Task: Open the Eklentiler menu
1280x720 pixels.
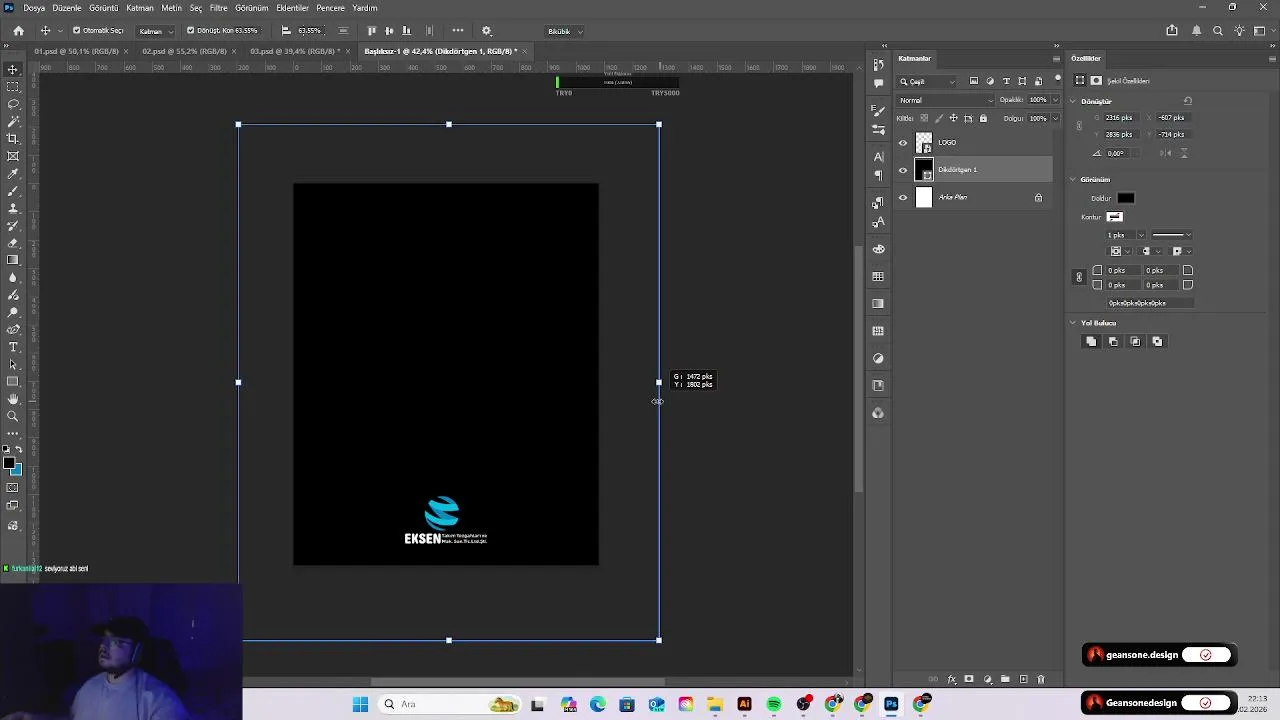Action: click(292, 8)
